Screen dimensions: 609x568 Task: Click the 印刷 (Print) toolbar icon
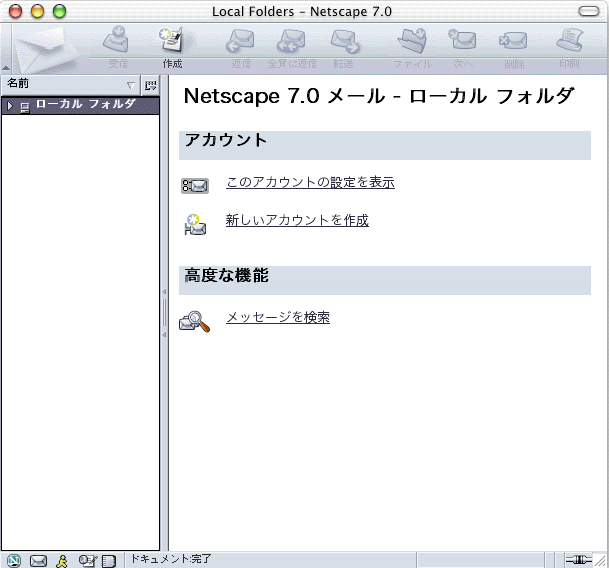click(570, 40)
